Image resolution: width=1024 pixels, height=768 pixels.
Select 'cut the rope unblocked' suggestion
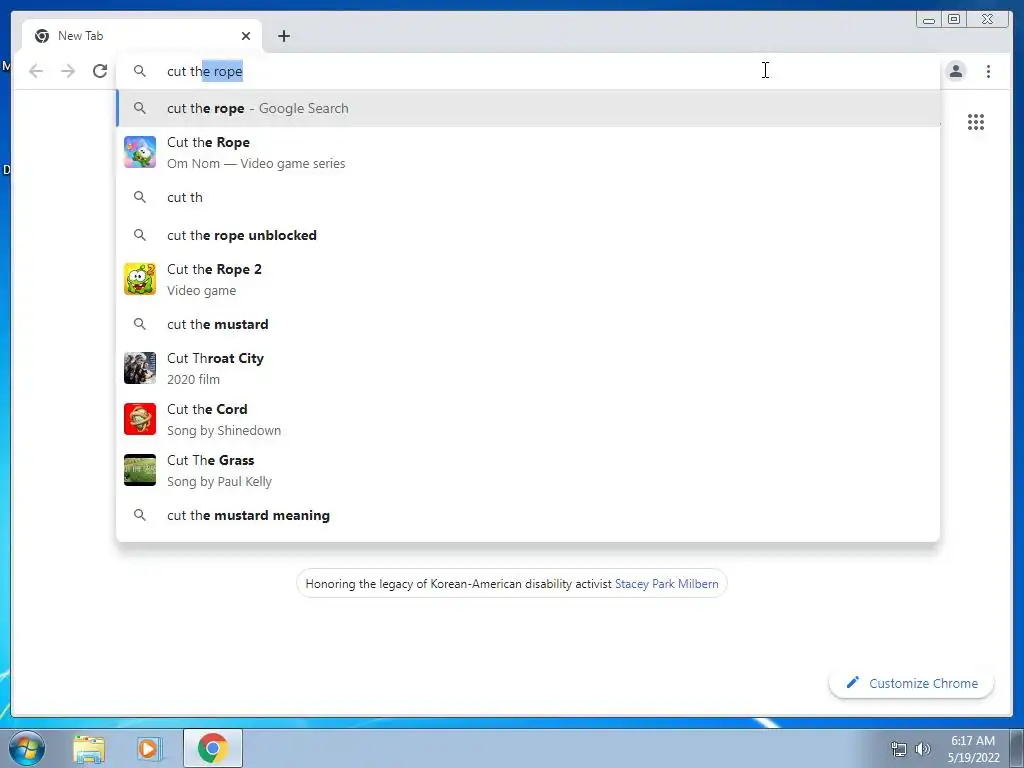click(x=528, y=235)
